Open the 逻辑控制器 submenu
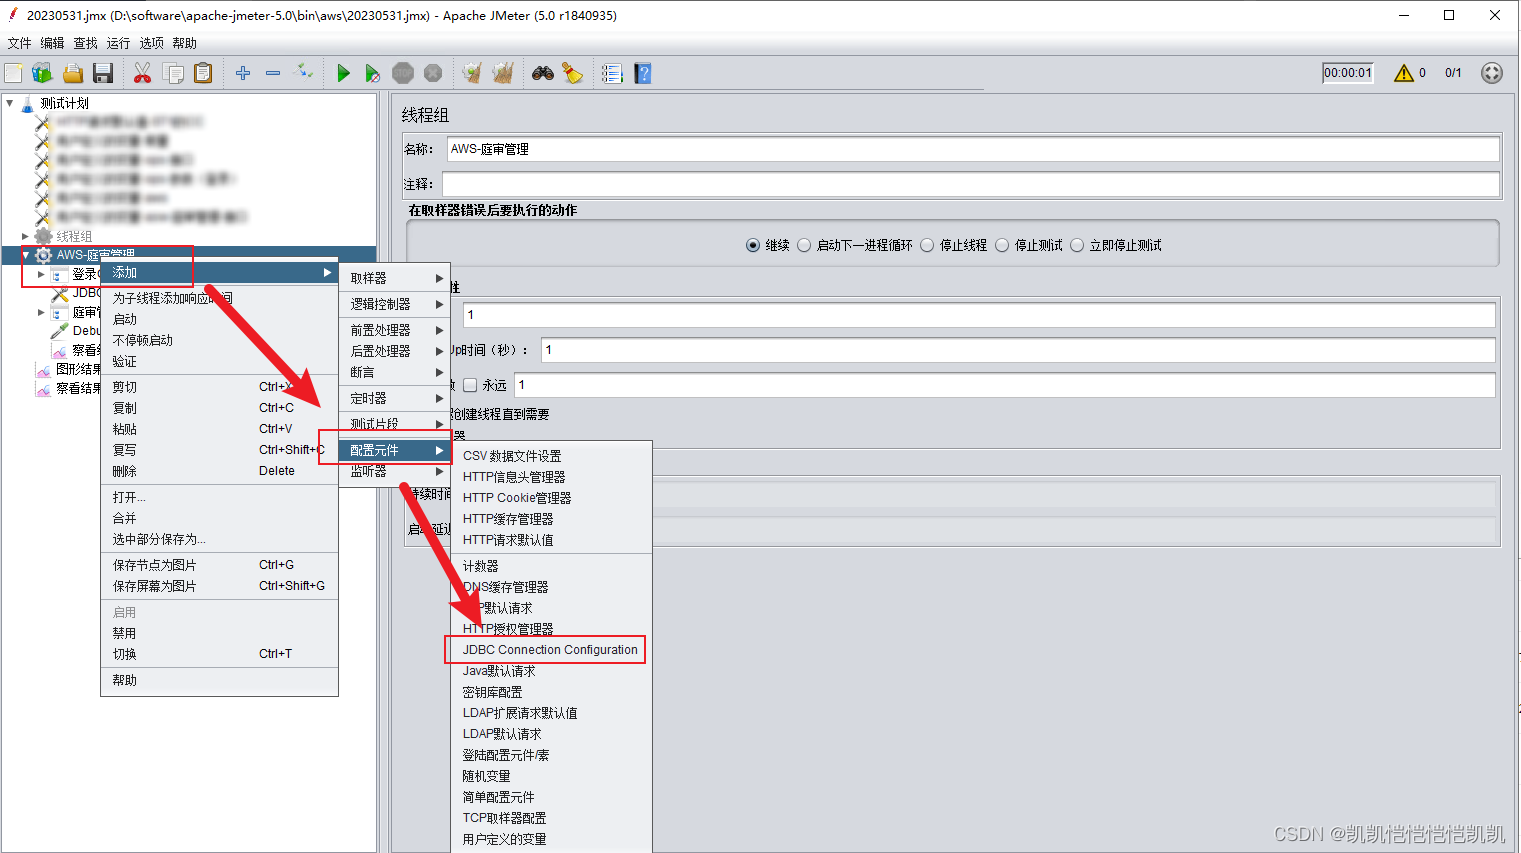Screen dimensions: 1521x853 tap(396, 304)
